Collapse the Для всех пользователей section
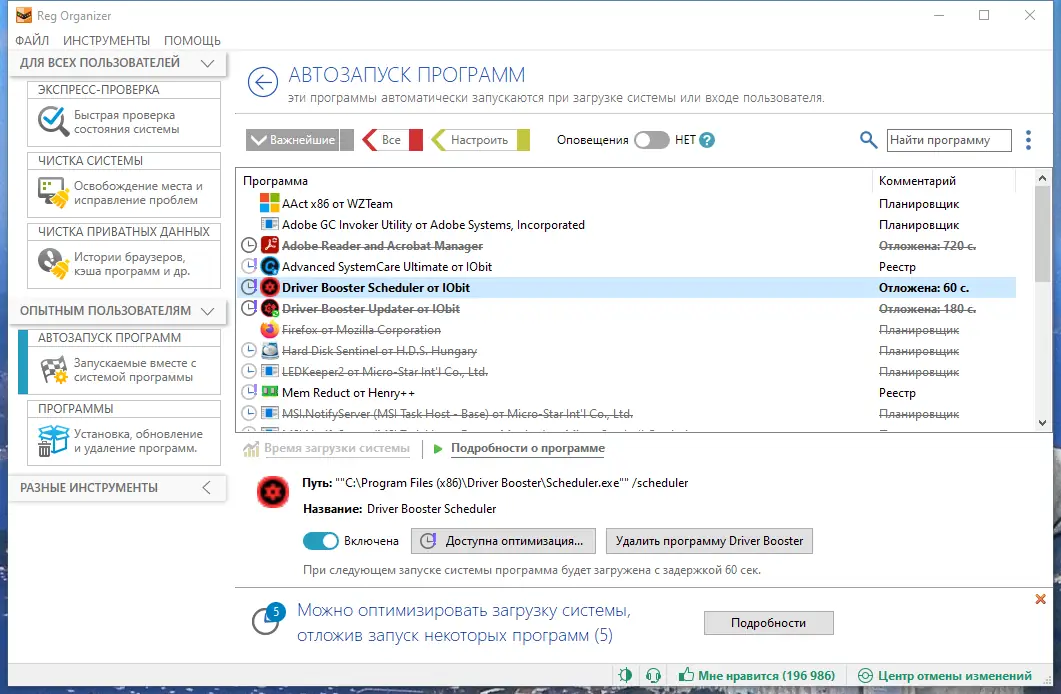Image resolution: width=1061 pixels, height=694 pixels. click(208, 63)
